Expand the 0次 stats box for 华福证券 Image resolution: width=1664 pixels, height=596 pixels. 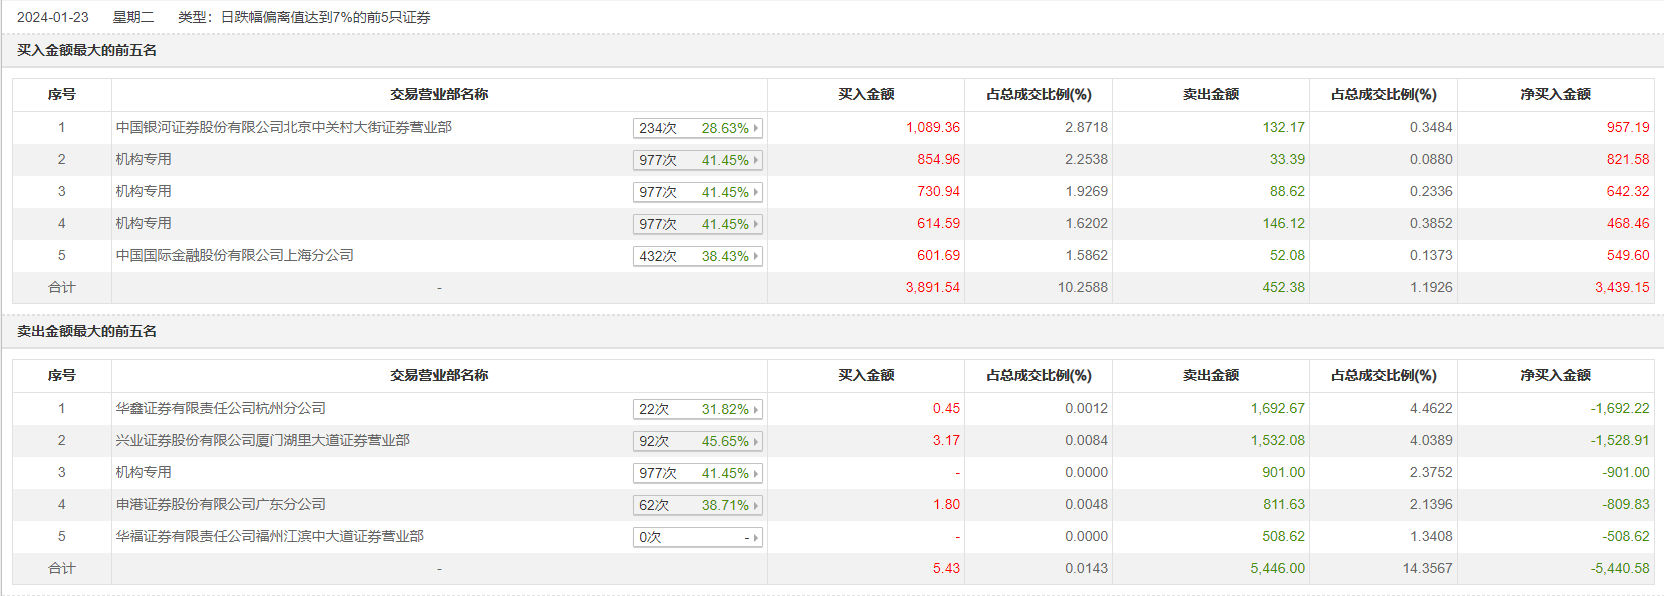[697, 537]
